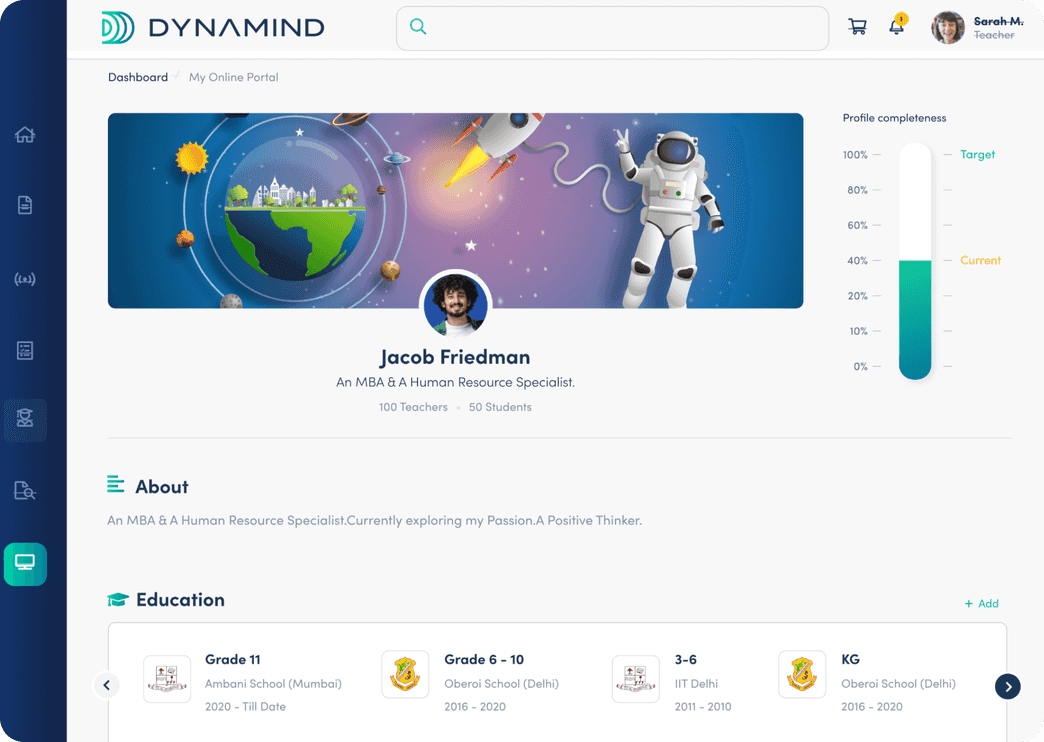This screenshot has width=1044, height=742.
Task: Navigate to Dashboard via the breadcrumb
Action: [138, 77]
